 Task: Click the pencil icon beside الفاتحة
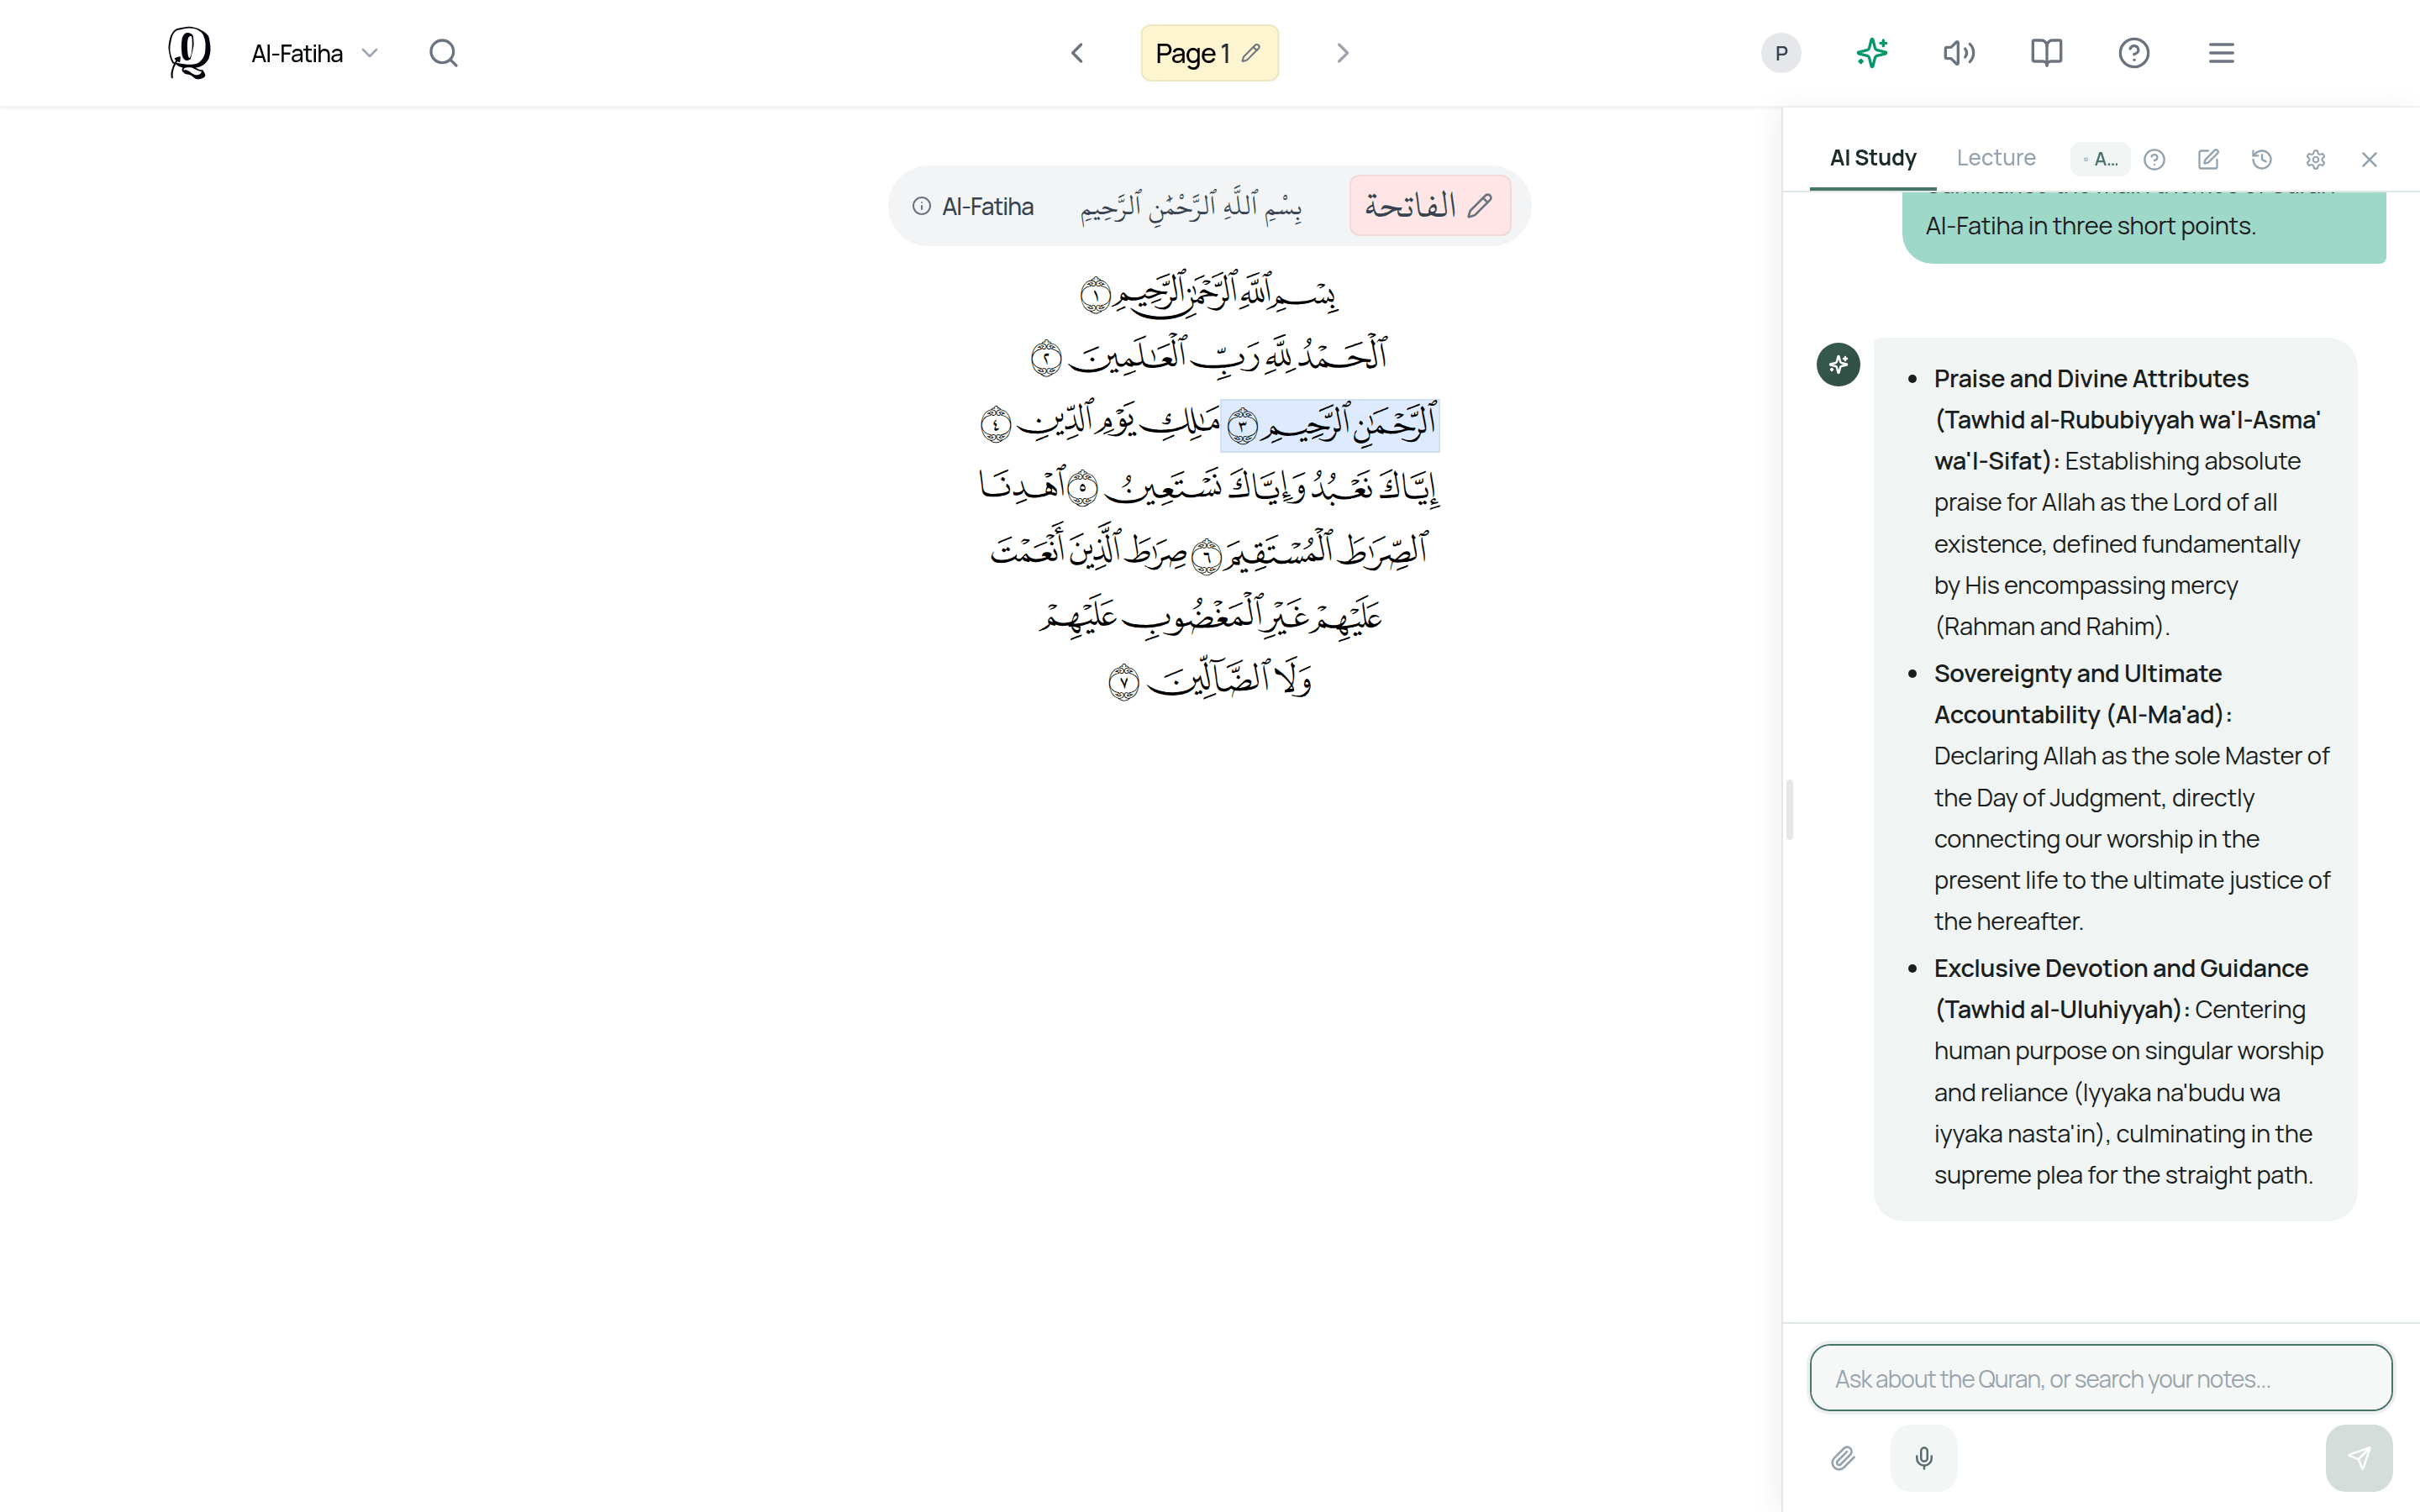pyautogui.click(x=1480, y=206)
